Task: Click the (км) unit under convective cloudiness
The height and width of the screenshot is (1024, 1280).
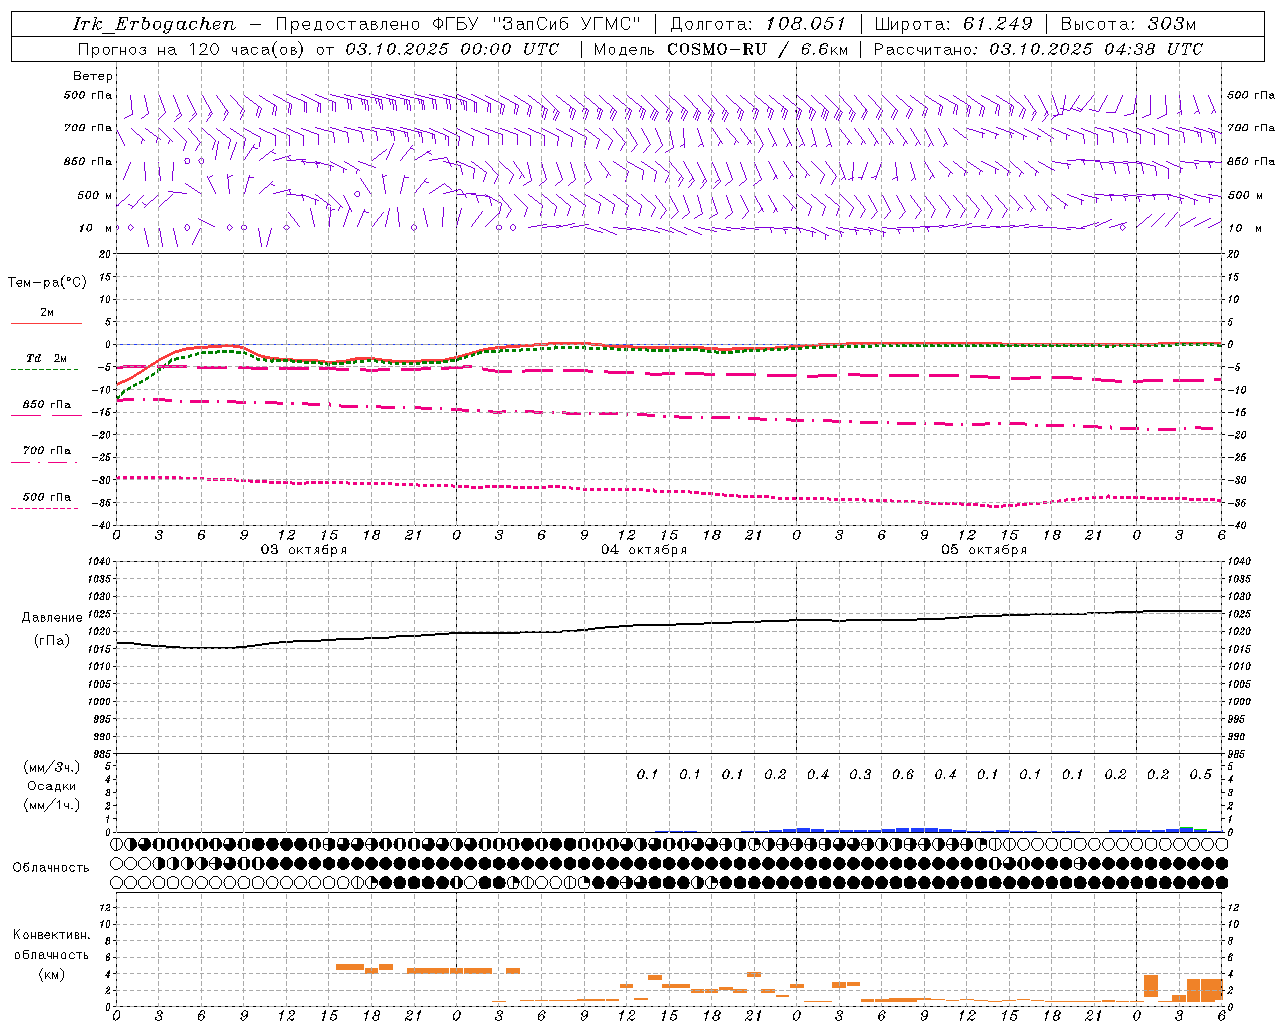Action: click(51, 974)
